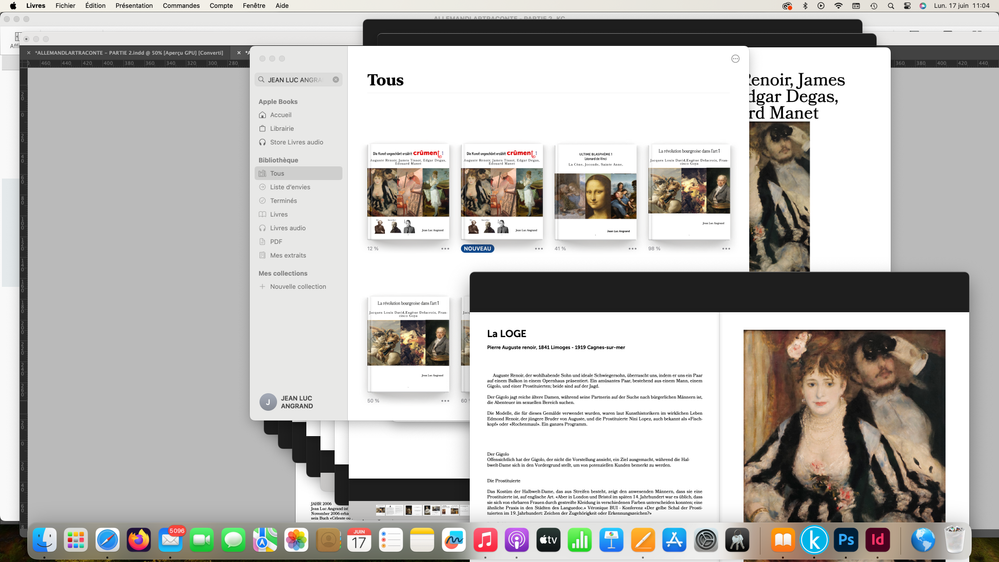Screen dimensions: 999x562
Task: Open Mail with 5096 badge in Dock
Action: 170,540
